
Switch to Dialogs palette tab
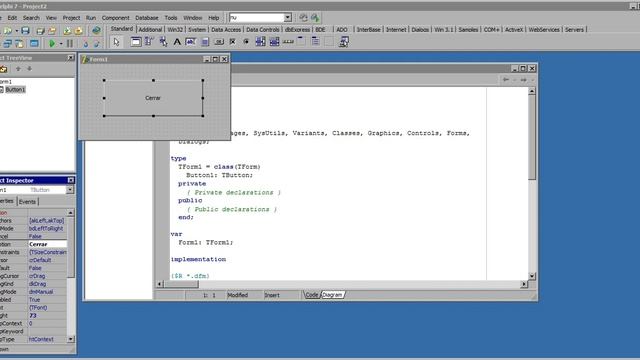coord(420,29)
